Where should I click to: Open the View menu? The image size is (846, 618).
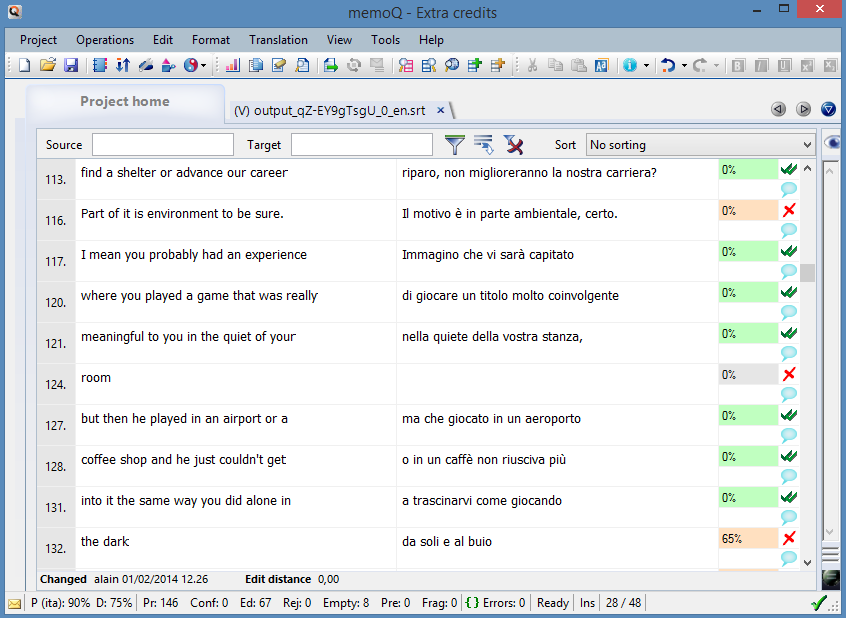click(339, 40)
